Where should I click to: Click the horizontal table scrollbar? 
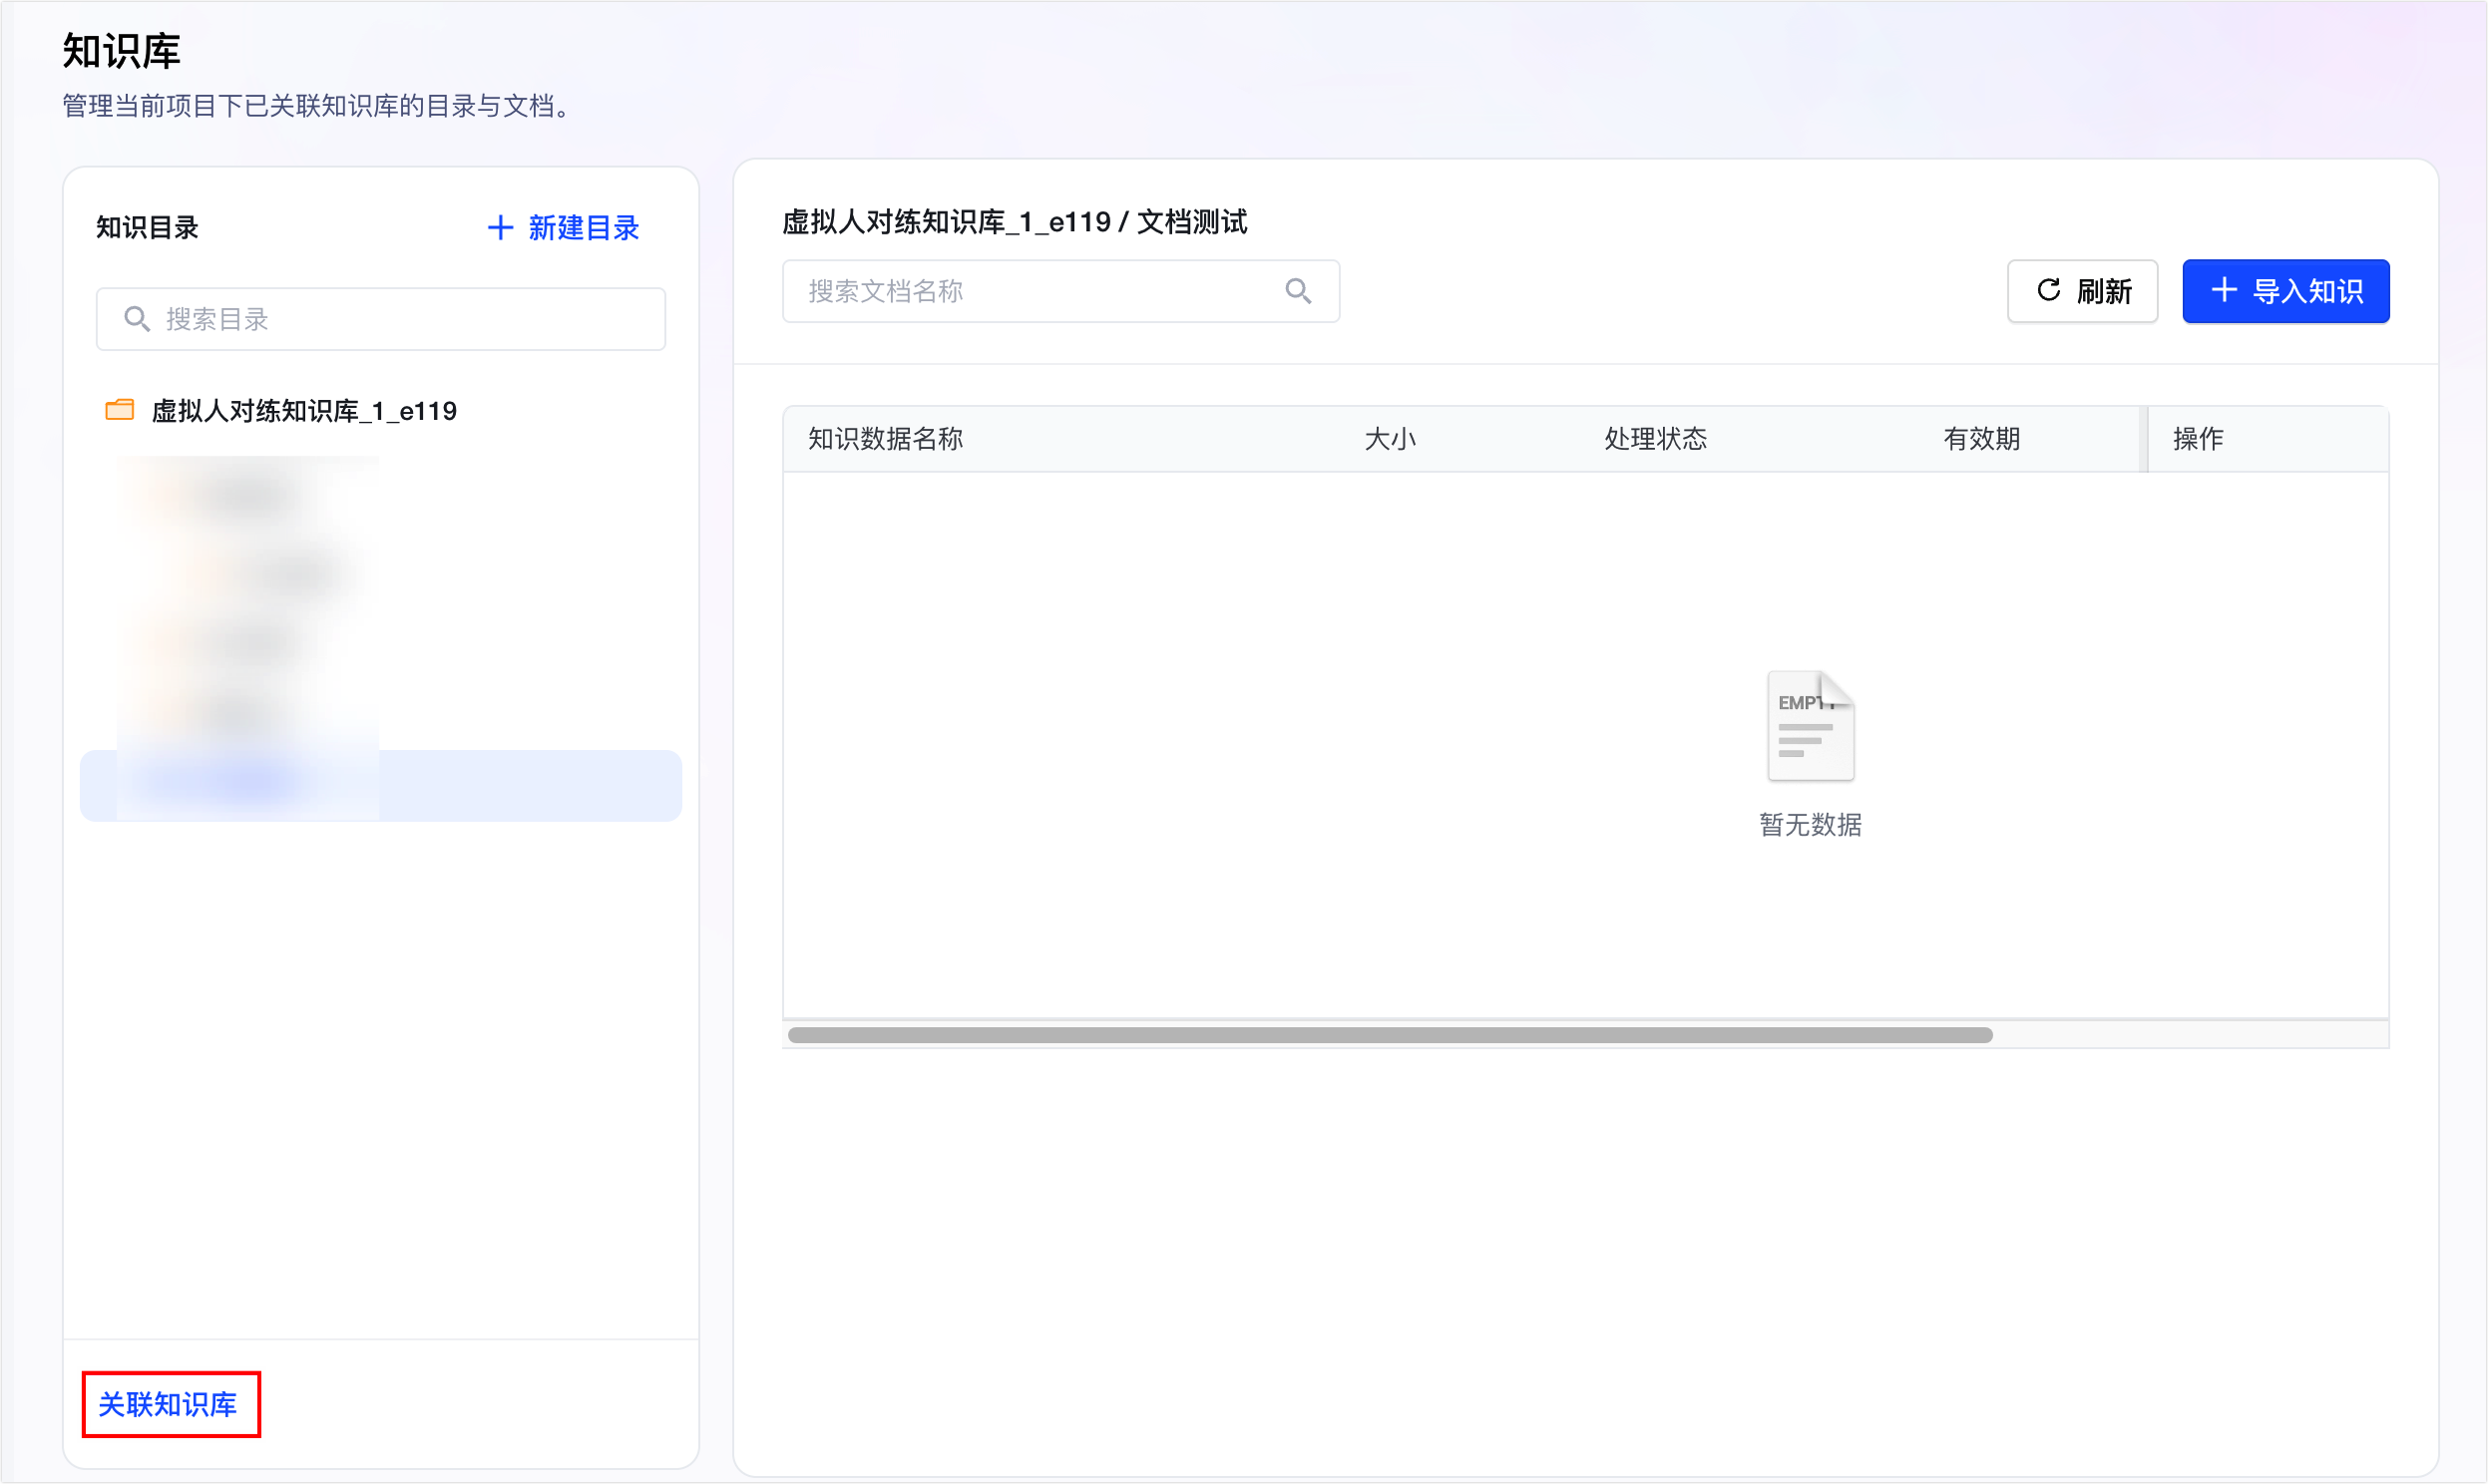point(1390,1035)
